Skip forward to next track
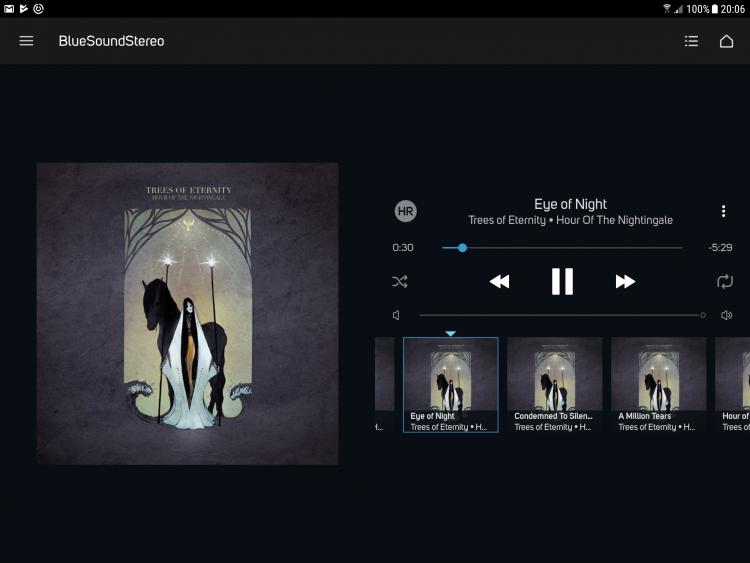 tap(625, 281)
